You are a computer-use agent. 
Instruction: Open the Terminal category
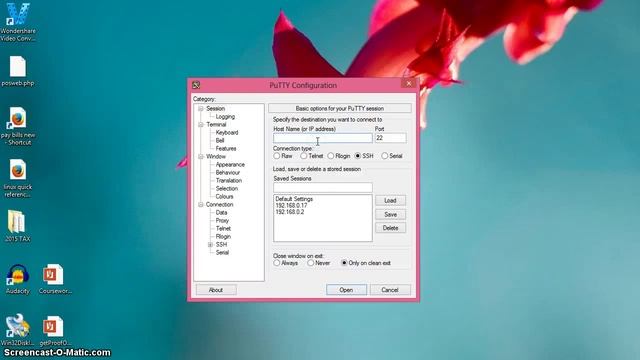pos(216,124)
